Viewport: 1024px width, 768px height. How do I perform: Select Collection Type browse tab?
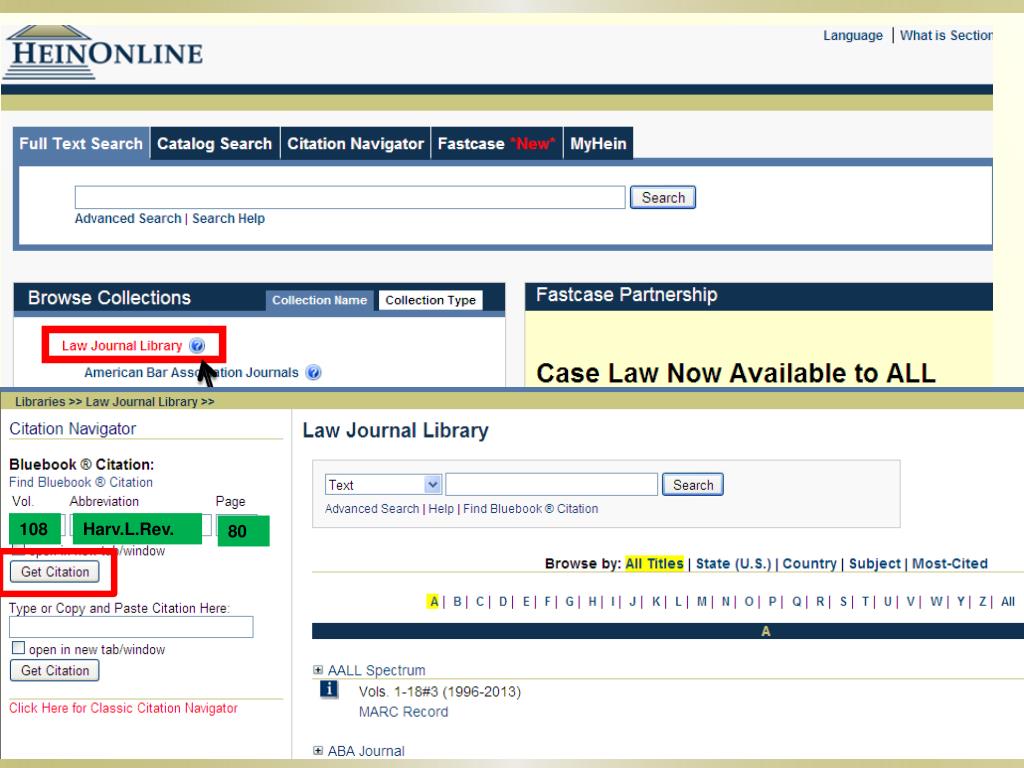tap(430, 300)
